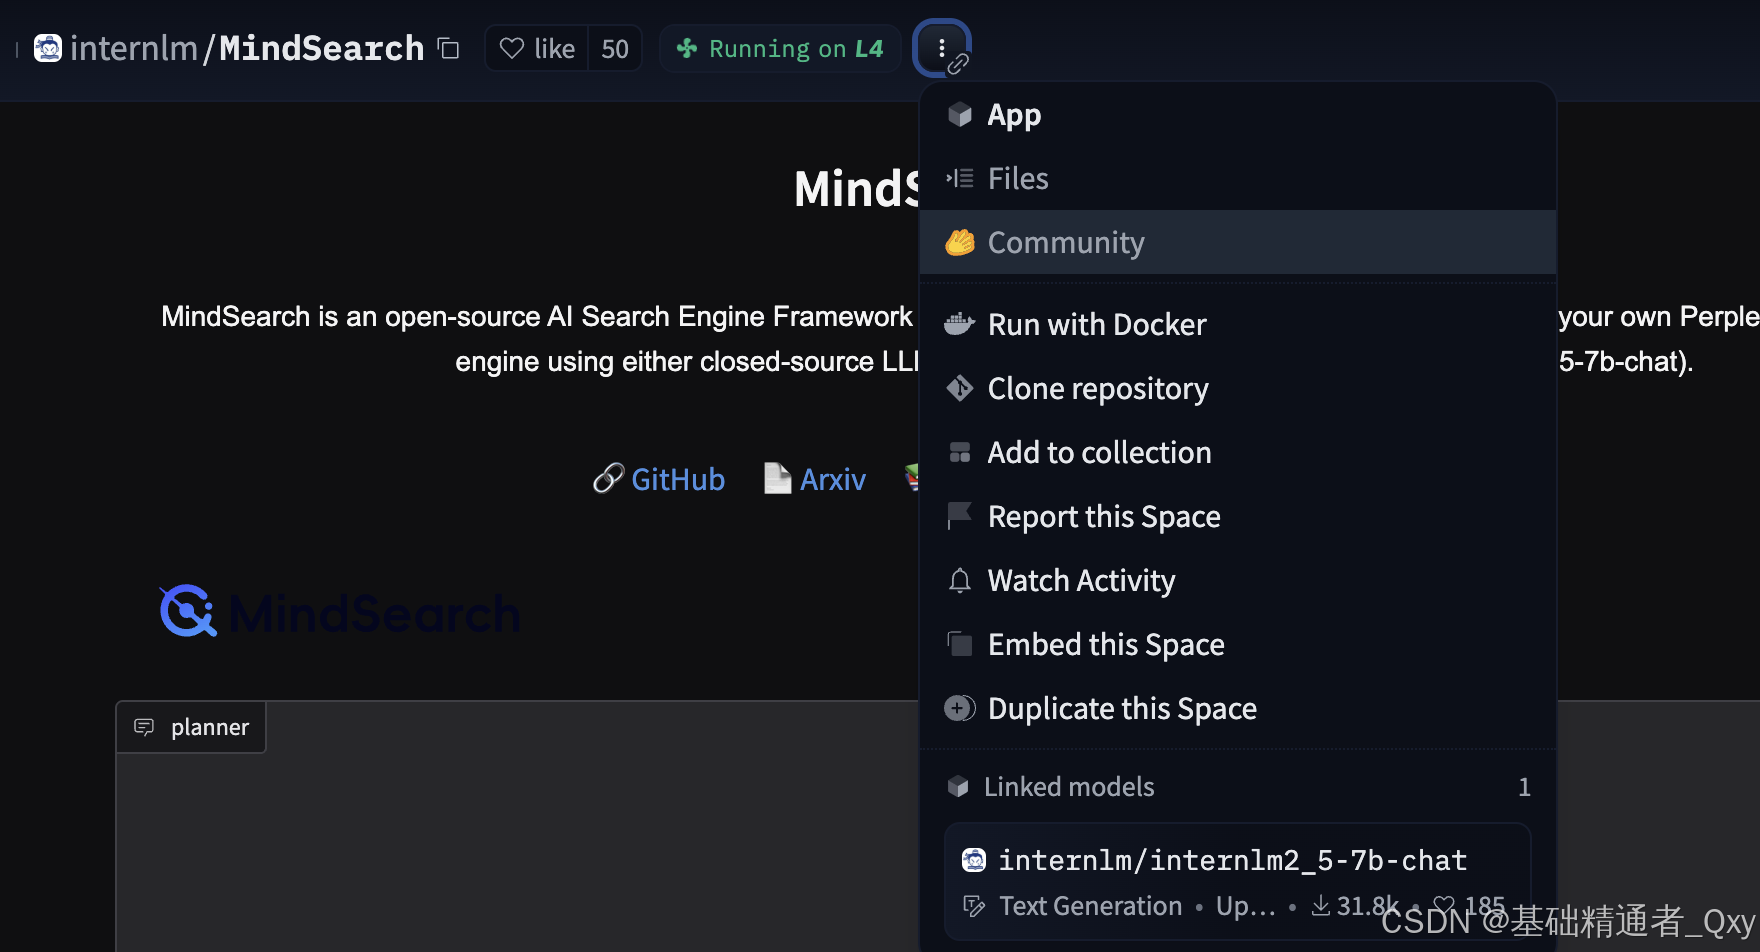Open the MindSearch Space title link
This screenshot has height=952, width=1760.
pyautogui.click(x=321, y=48)
